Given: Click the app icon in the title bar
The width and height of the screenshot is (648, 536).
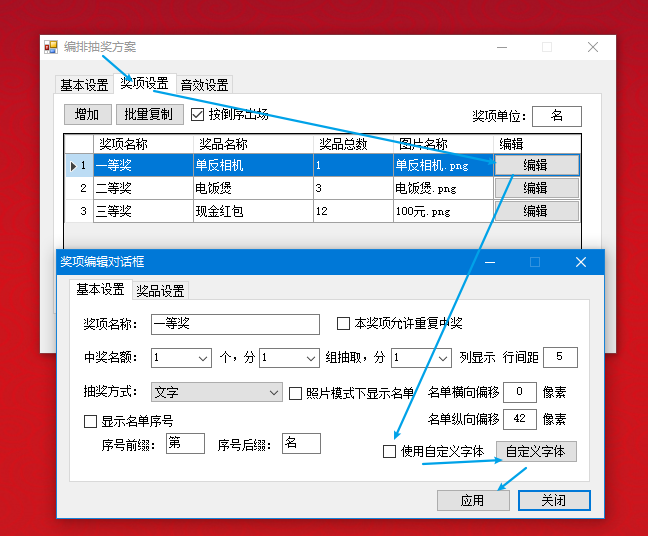Looking at the screenshot, I should click(x=51, y=47).
